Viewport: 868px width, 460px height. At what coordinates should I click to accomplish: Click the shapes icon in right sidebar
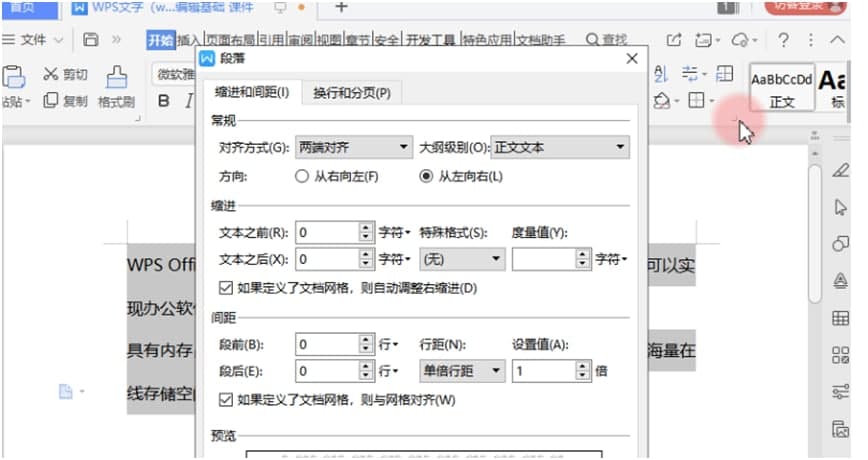click(840, 244)
